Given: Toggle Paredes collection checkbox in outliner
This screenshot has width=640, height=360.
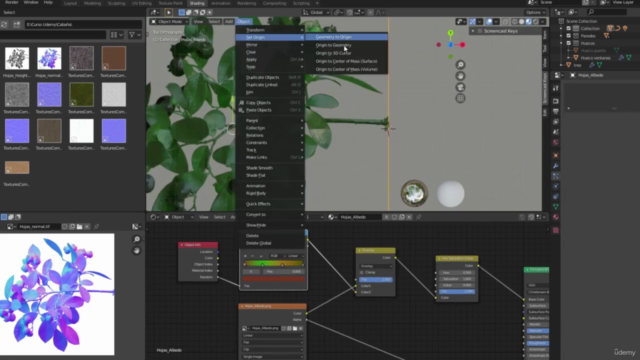Looking at the screenshot, I should tap(568, 36).
